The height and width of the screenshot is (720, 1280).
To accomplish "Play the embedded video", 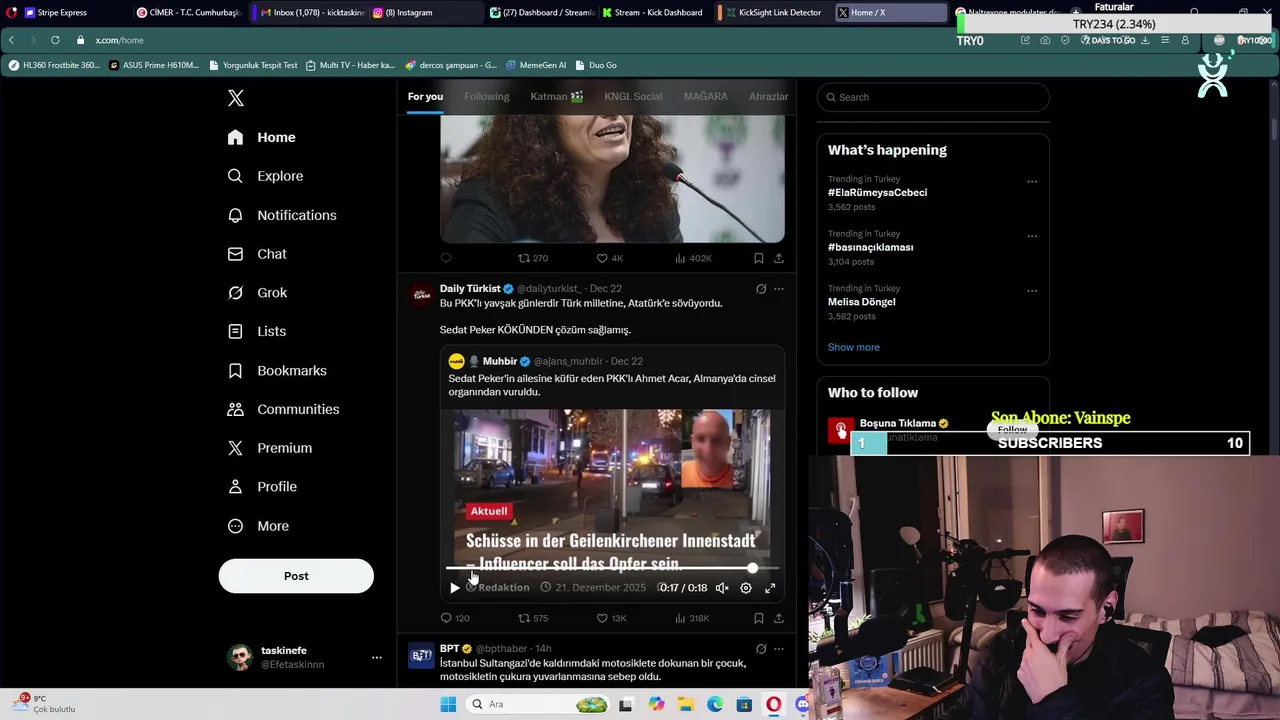I will point(455,588).
